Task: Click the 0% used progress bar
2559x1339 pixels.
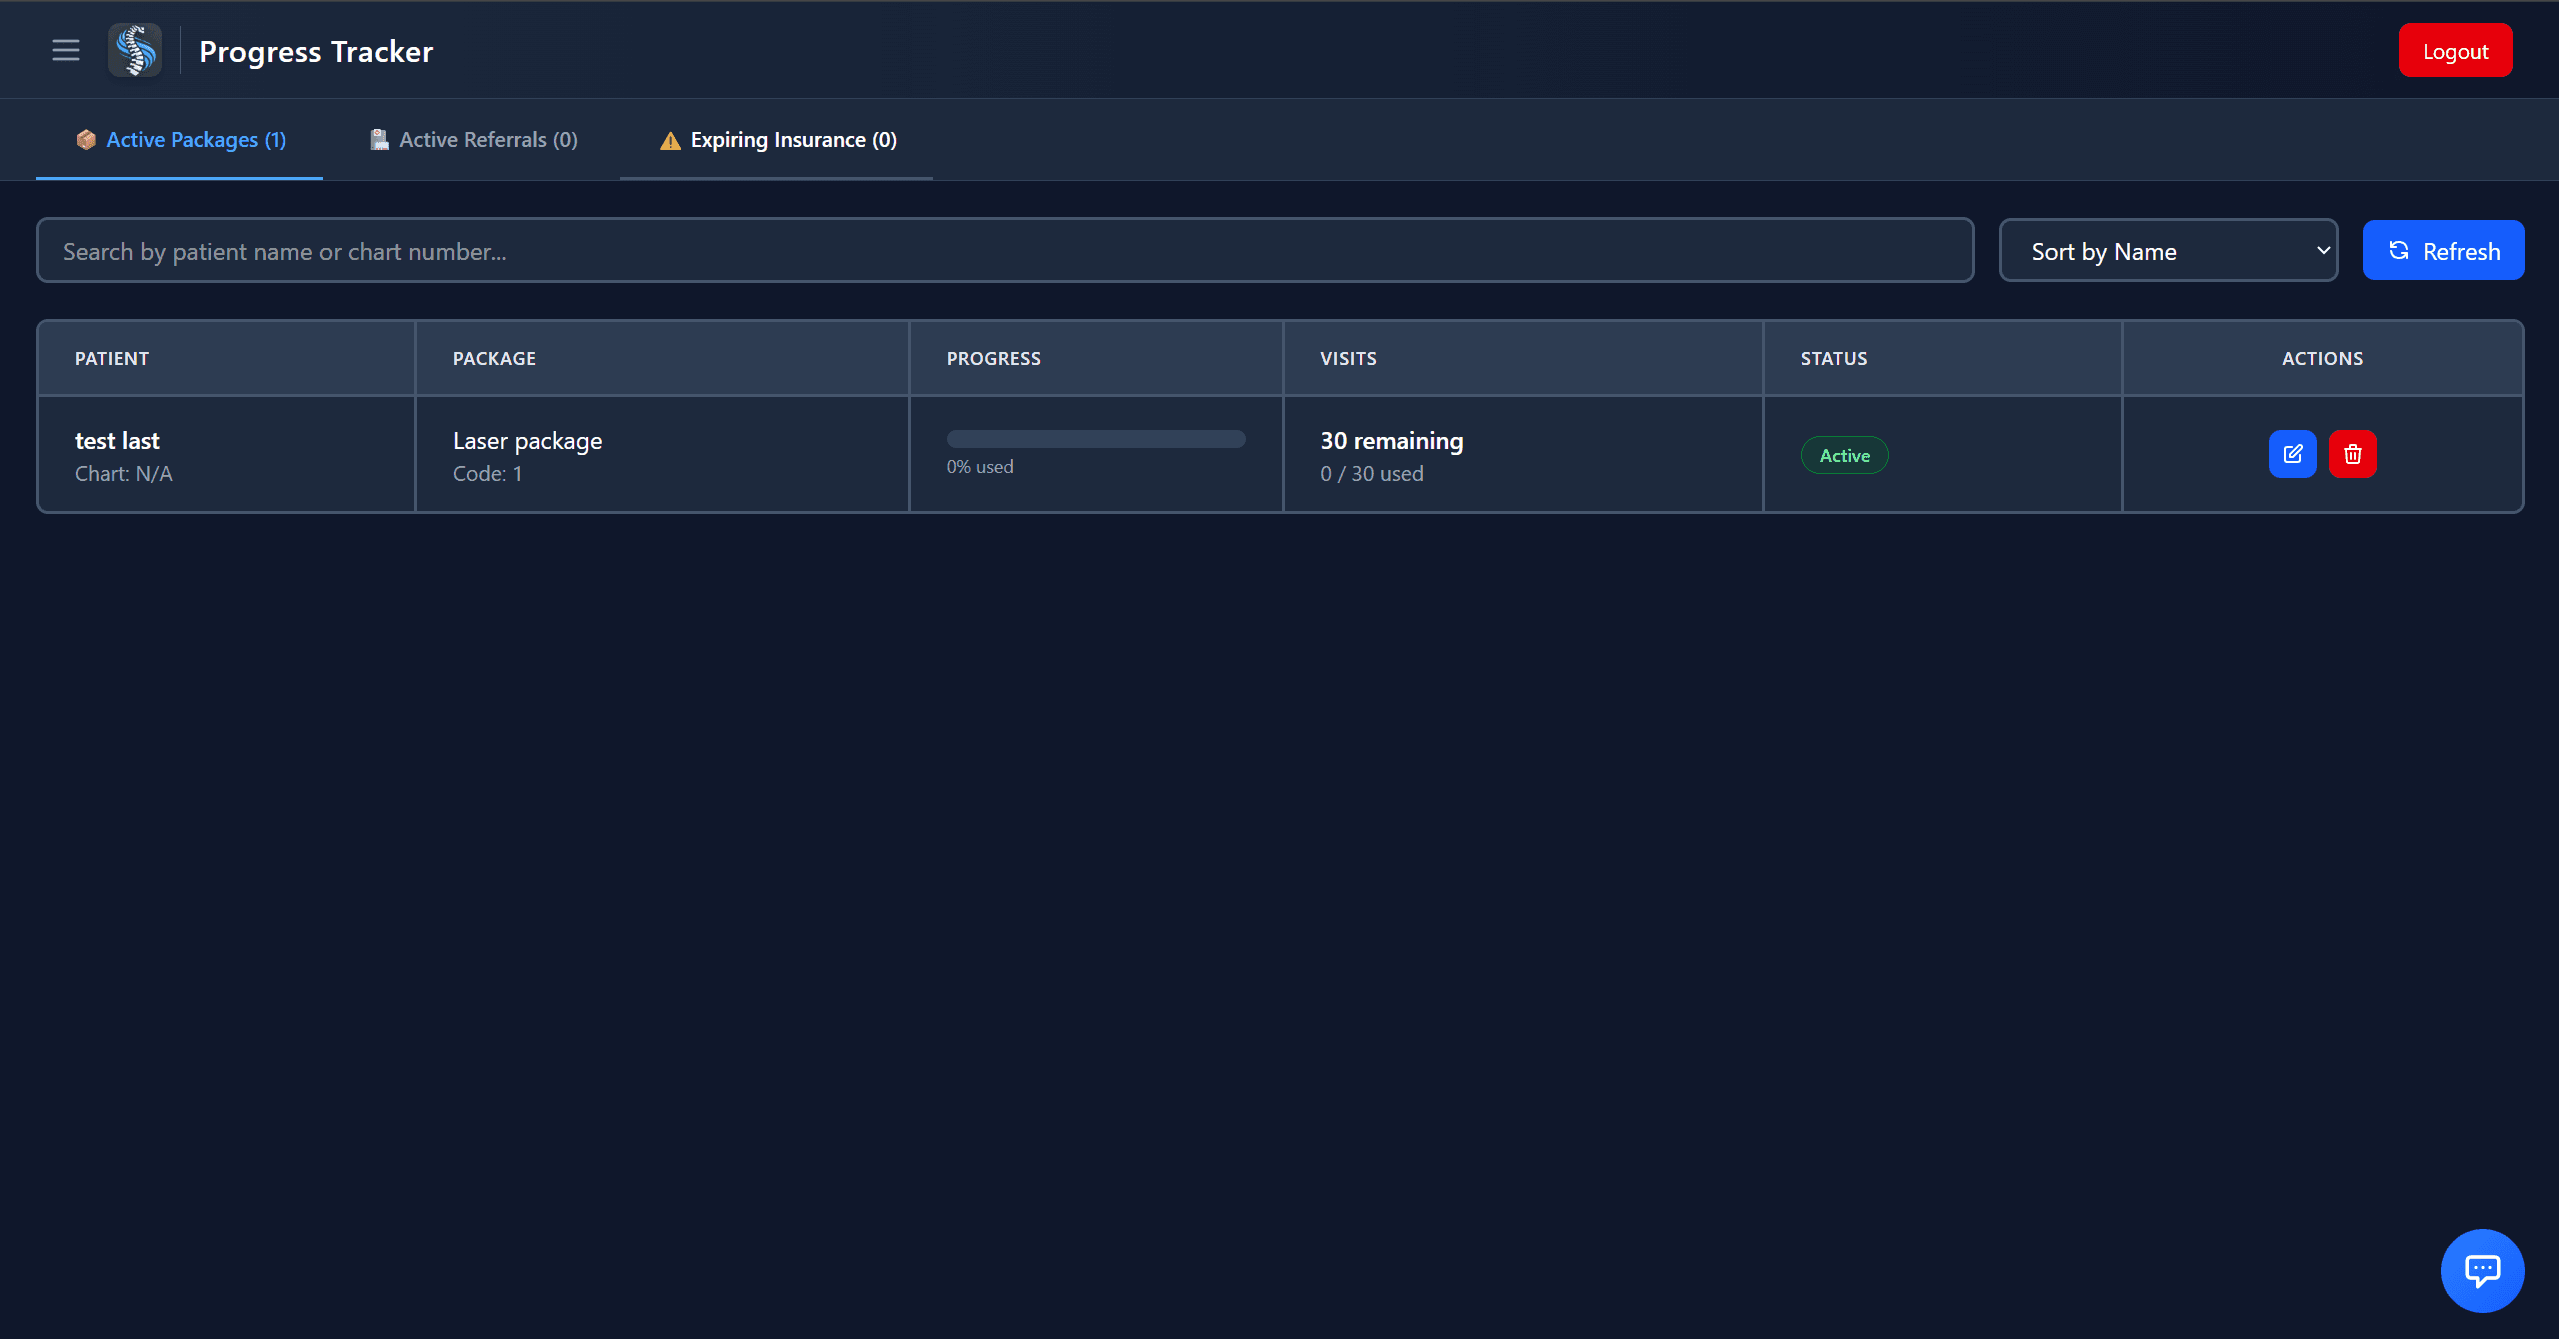Action: [1095, 438]
